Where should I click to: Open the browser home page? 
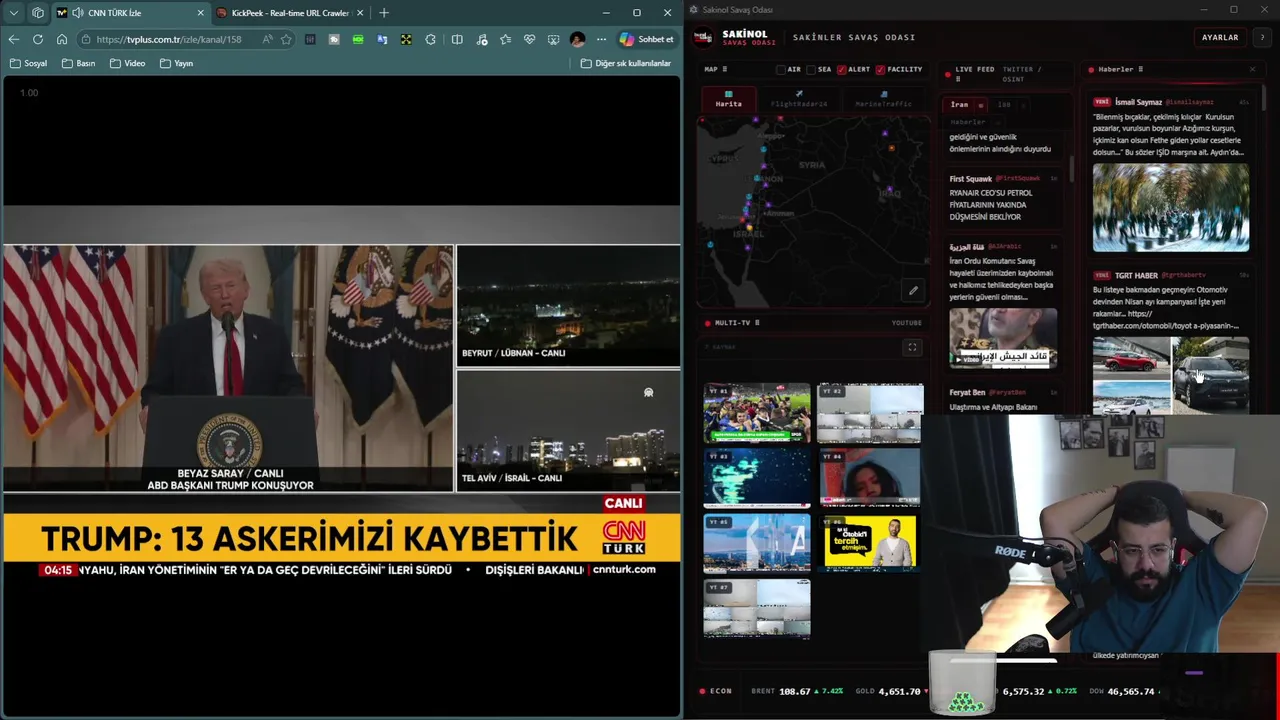(x=62, y=39)
